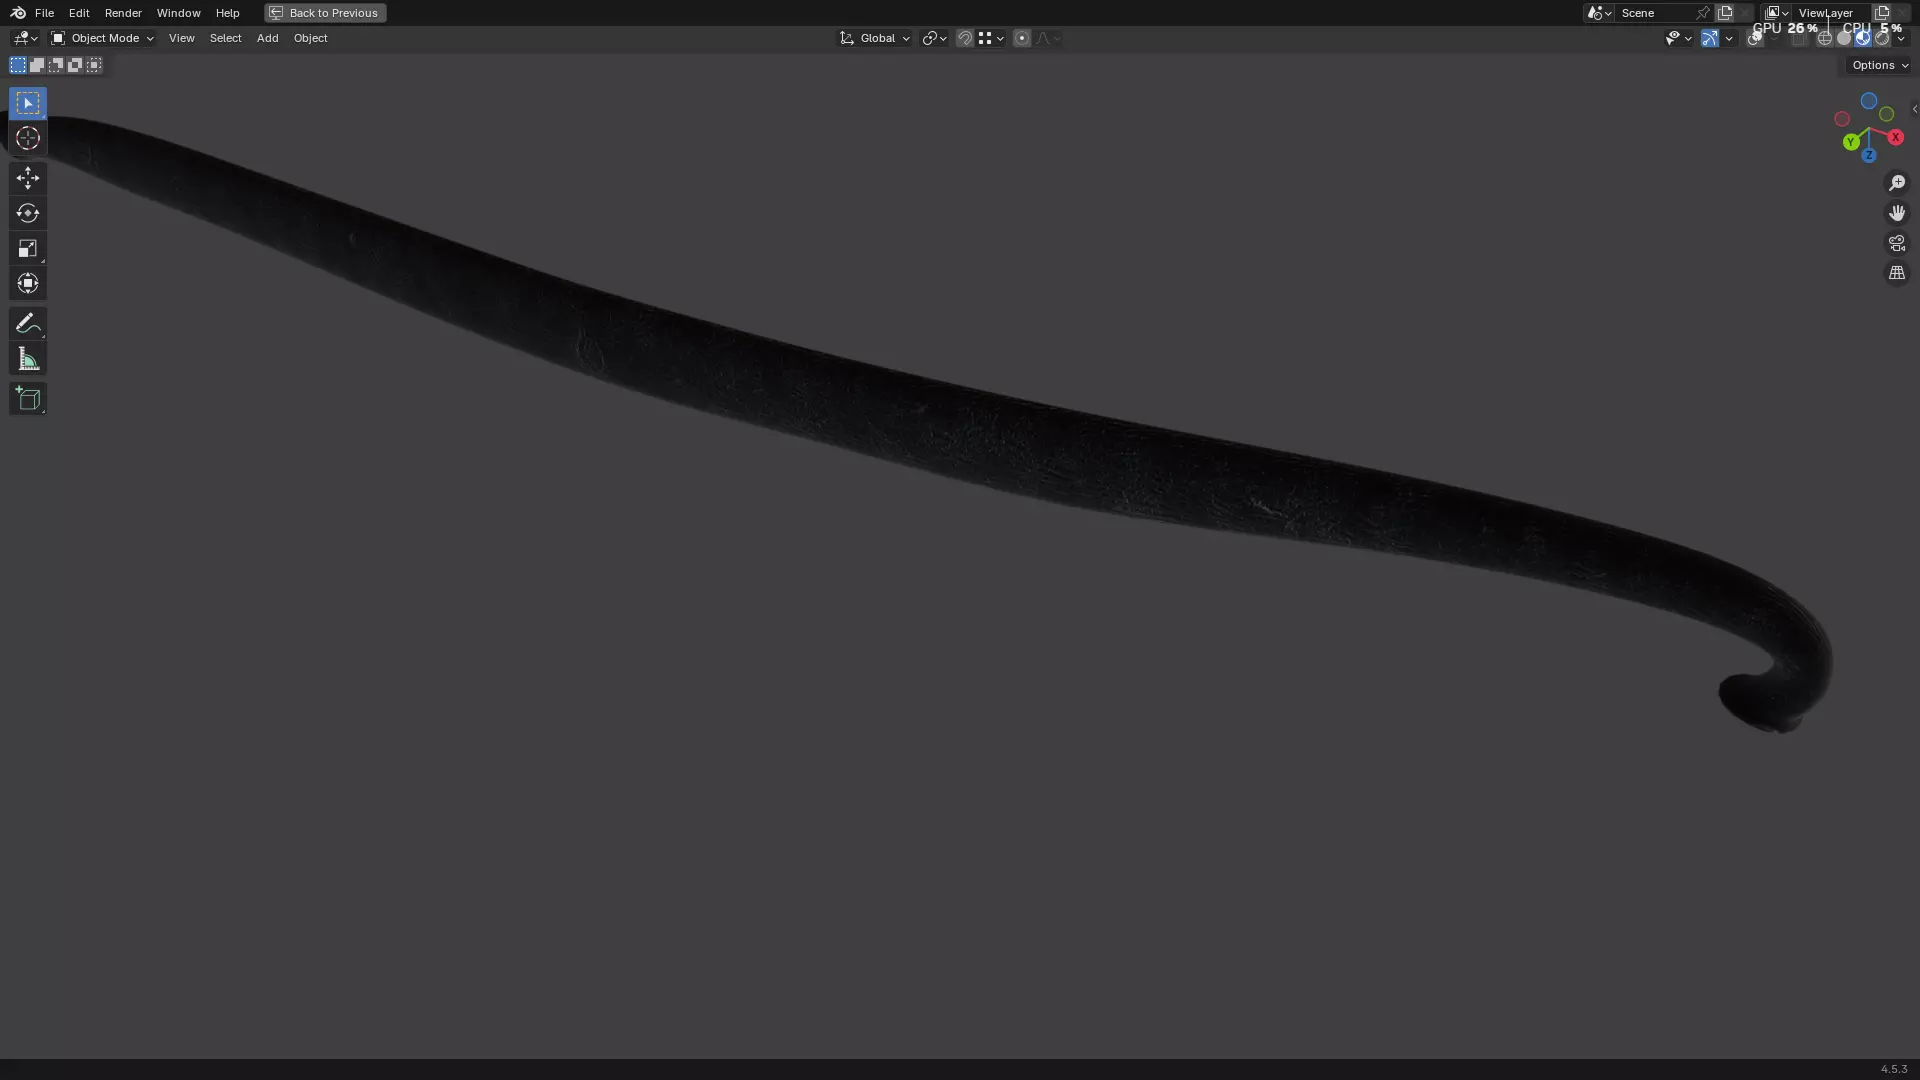This screenshot has height=1080, width=1920.
Task: Open the selectability and visibility dropdown
Action: [x=1678, y=38]
